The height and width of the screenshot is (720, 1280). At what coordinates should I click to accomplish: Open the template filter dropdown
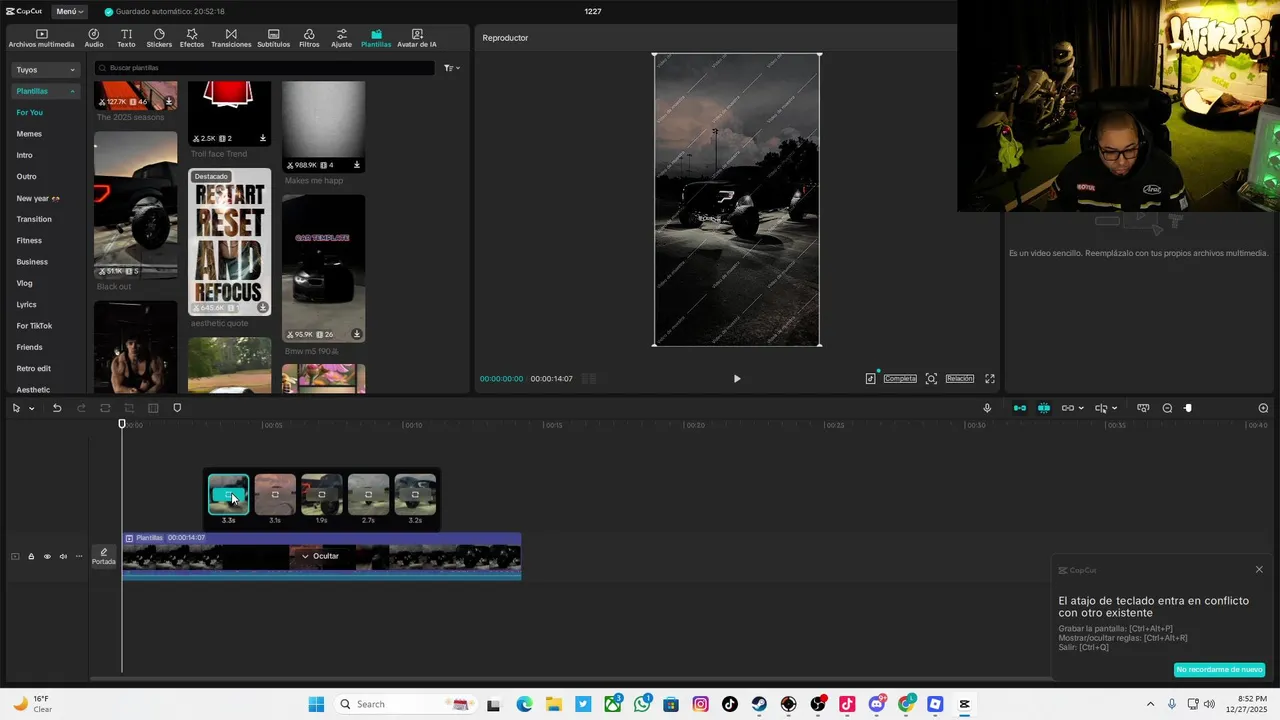(451, 68)
